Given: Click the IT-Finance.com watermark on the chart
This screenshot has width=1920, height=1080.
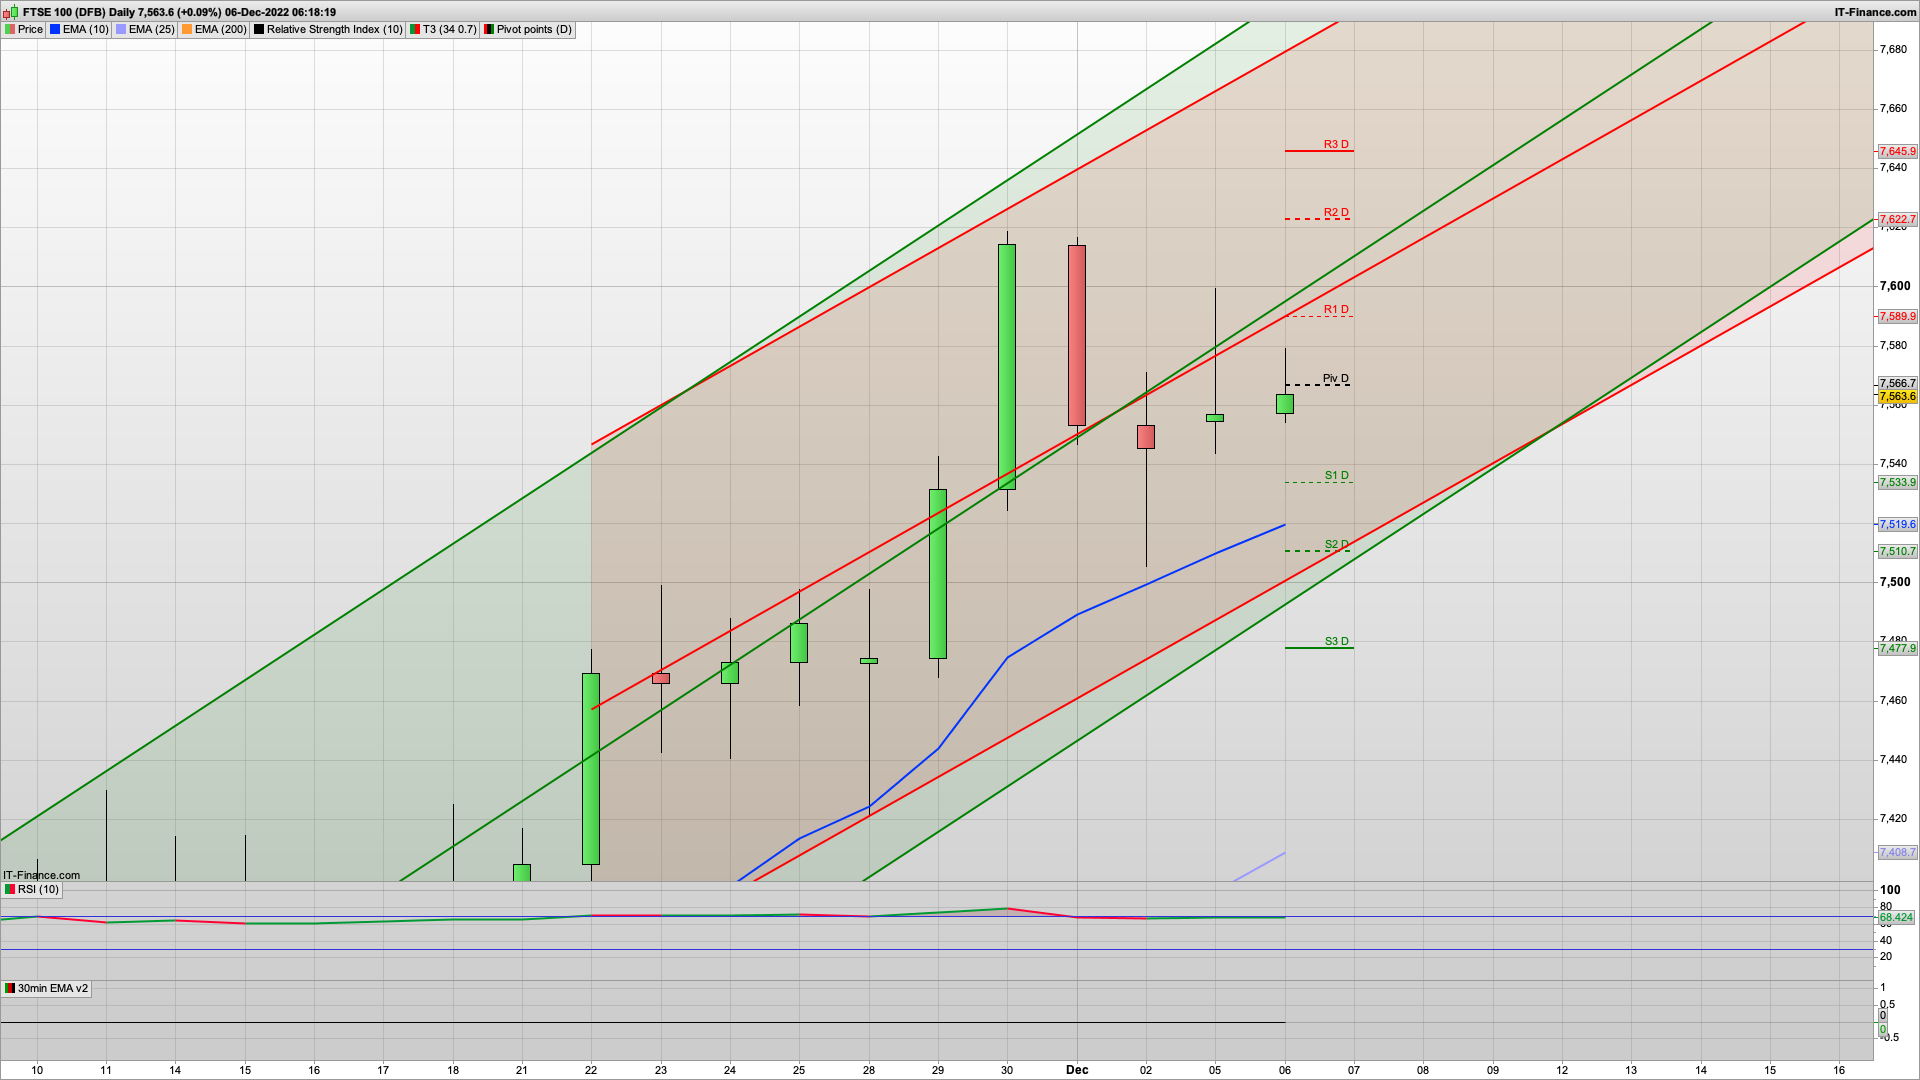Looking at the screenshot, I should [40, 875].
